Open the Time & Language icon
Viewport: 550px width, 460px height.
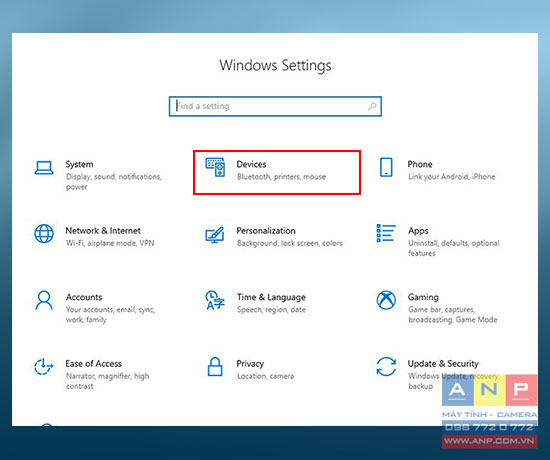click(215, 300)
